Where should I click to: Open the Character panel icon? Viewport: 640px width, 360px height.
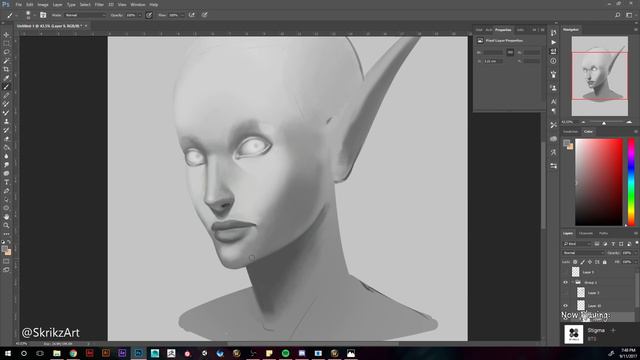pos(553,102)
